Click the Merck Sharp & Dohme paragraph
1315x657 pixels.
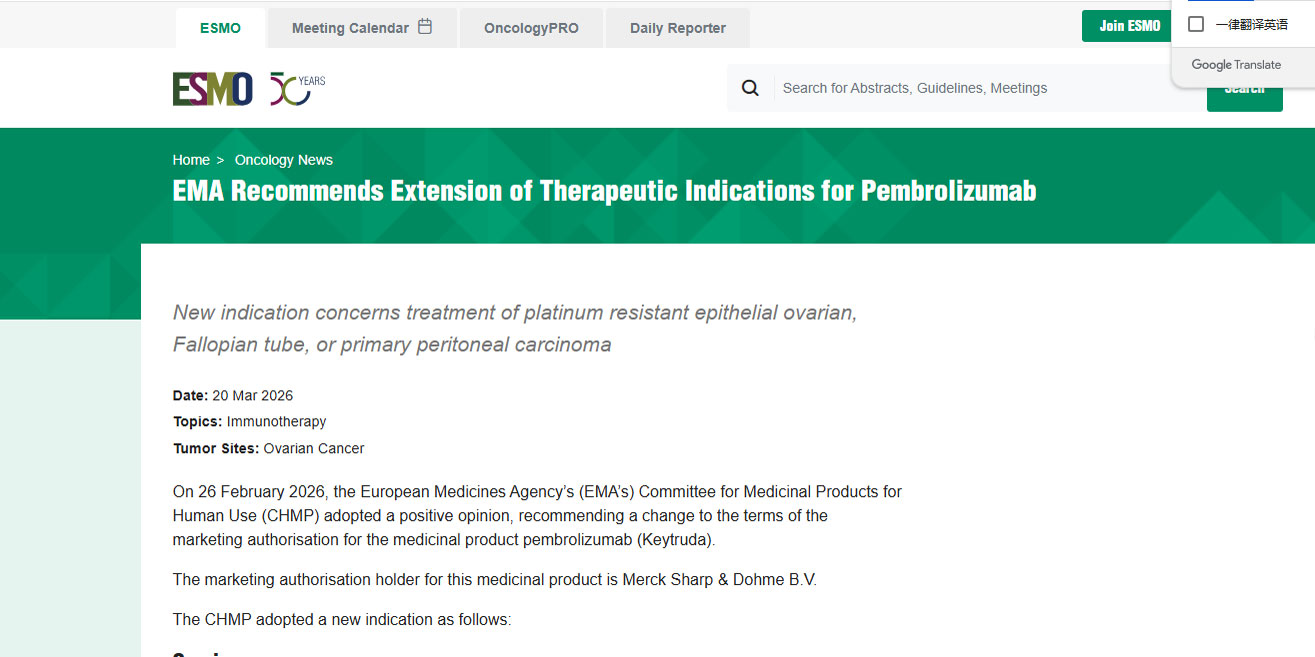tap(494, 580)
